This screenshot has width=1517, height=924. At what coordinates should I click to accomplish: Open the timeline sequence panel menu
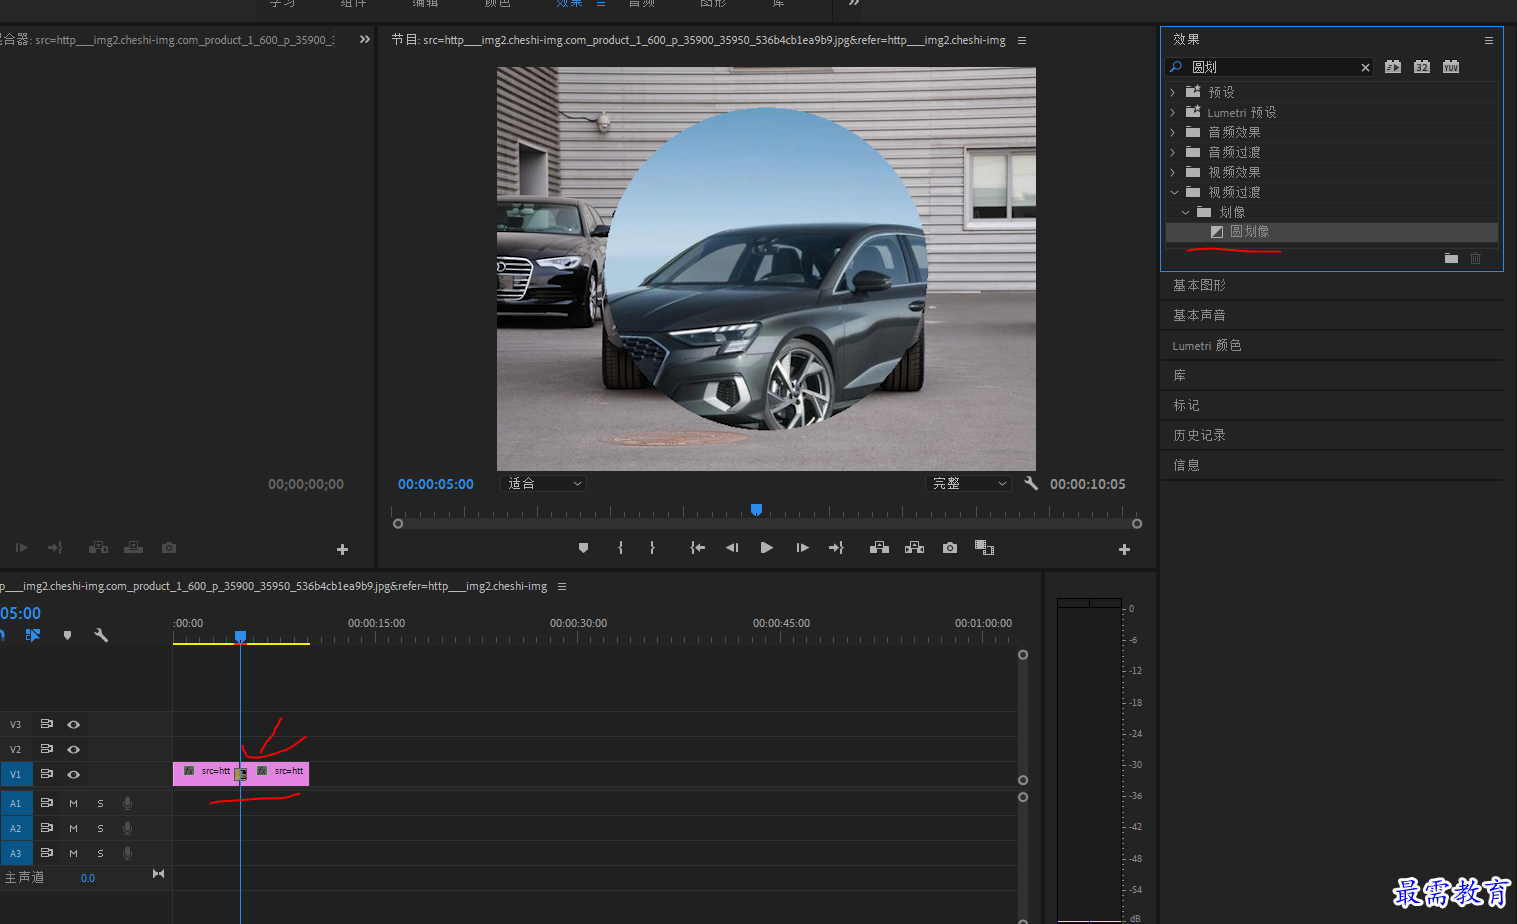[562, 586]
